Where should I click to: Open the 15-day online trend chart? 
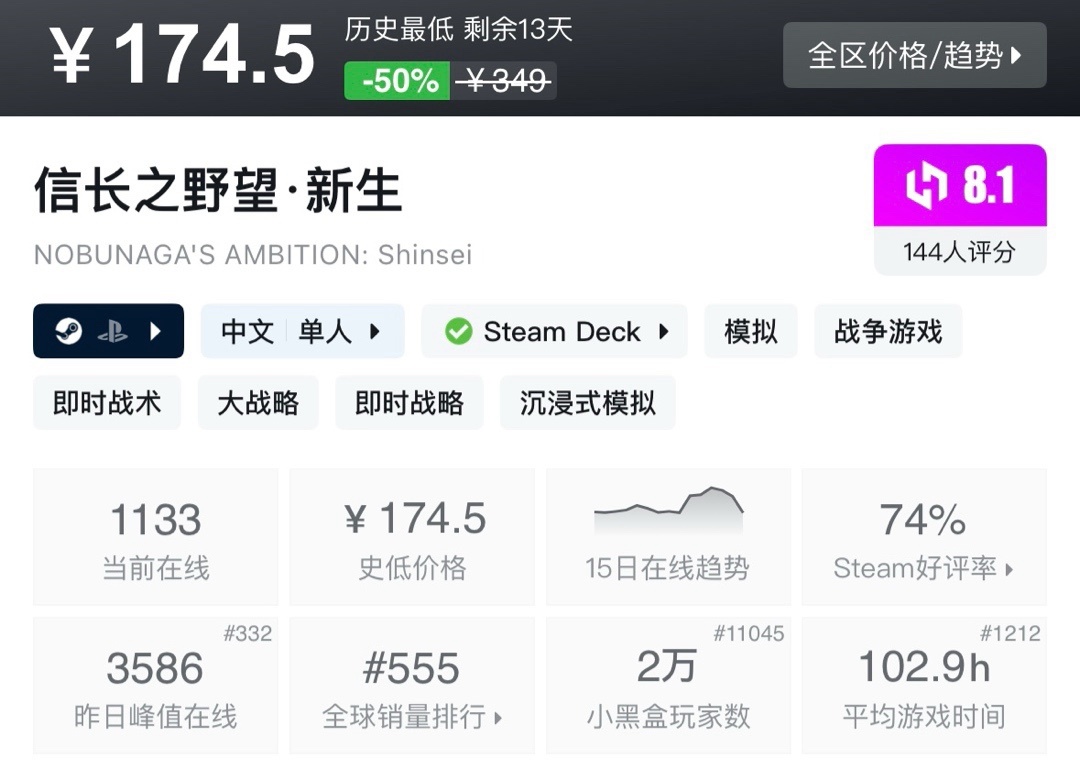pyautogui.click(x=667, y=535)
